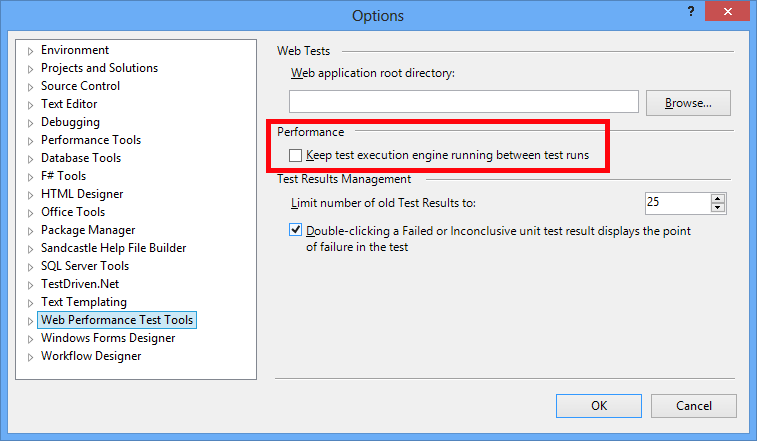Click the web application root directory field

click(463, 102)
